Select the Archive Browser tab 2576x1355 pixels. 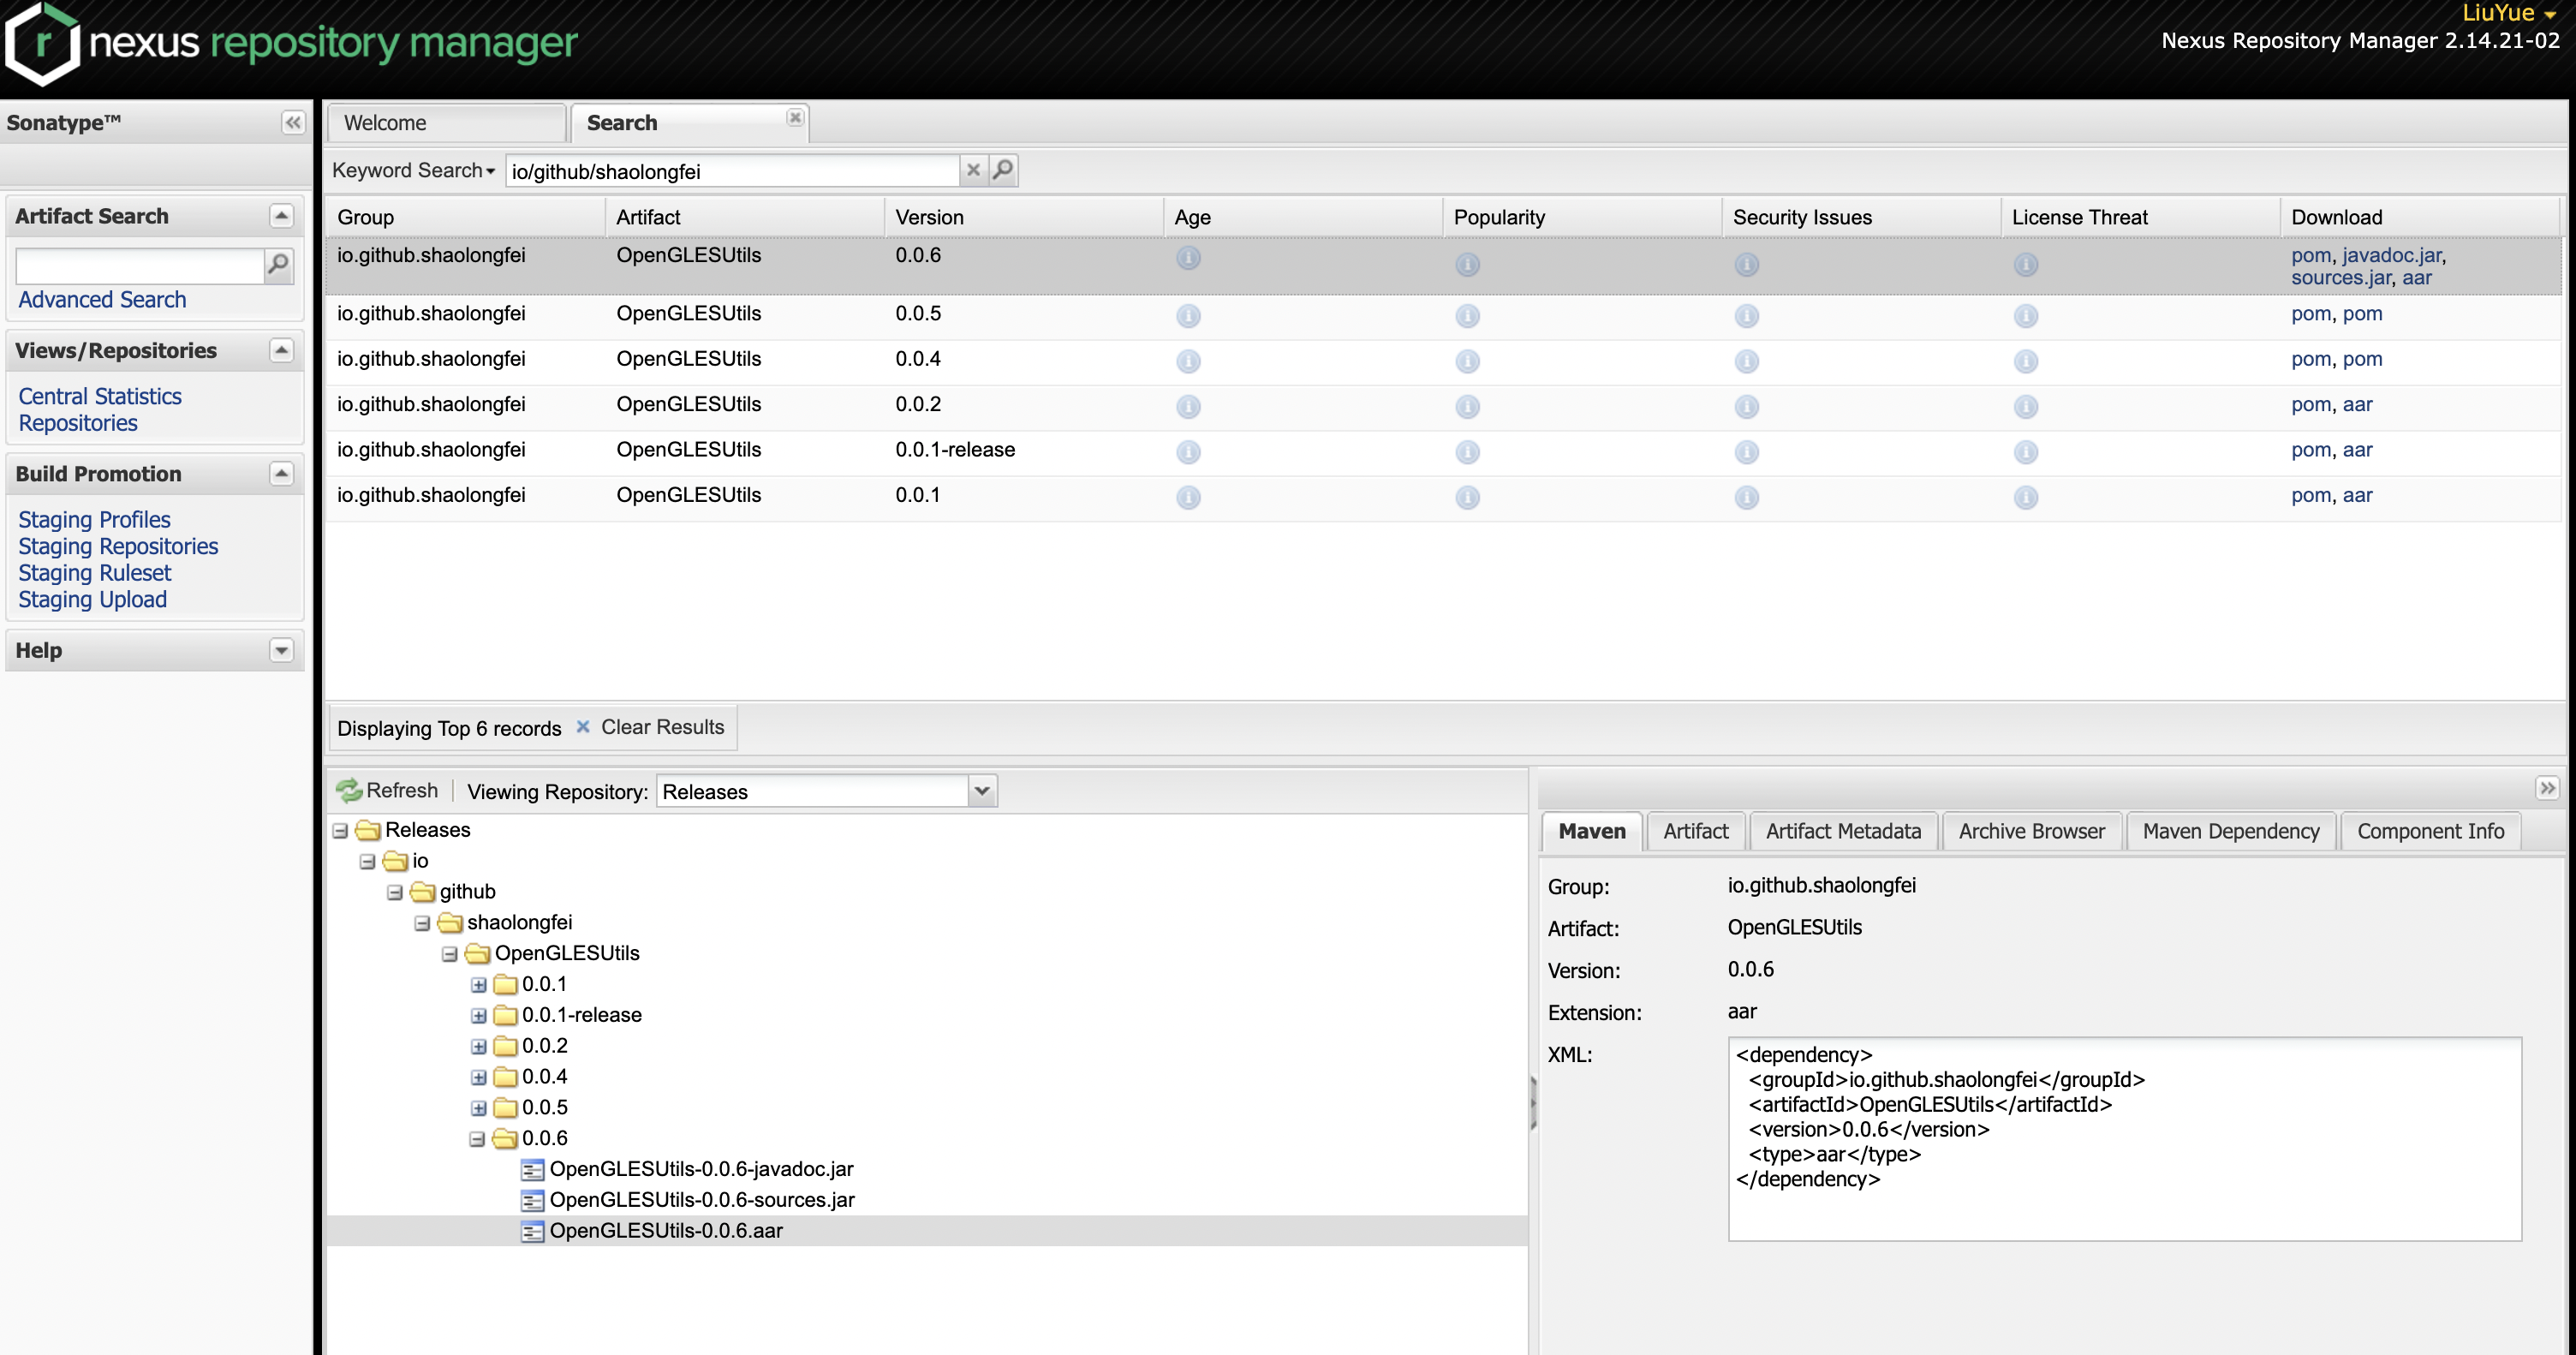pos(2030,832)
